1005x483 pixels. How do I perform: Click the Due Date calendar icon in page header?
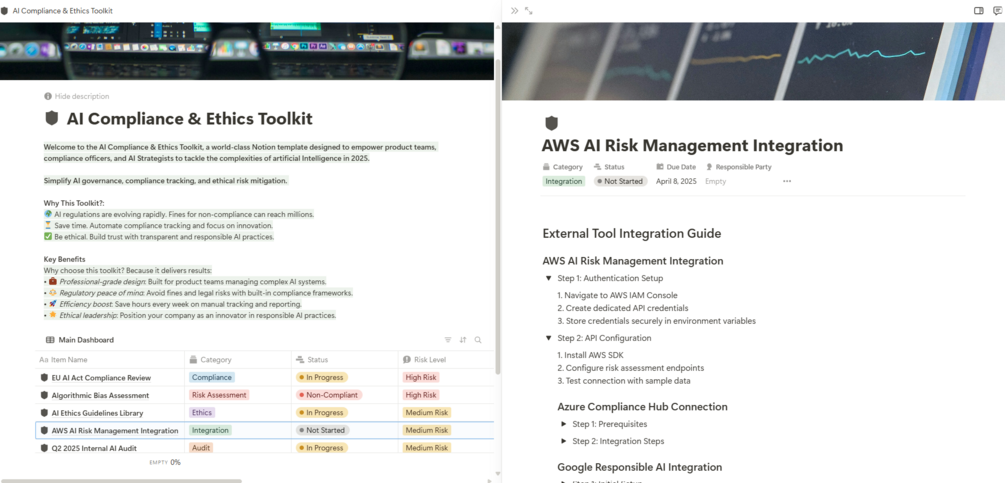pyautogui.click(x=660, y=167)
